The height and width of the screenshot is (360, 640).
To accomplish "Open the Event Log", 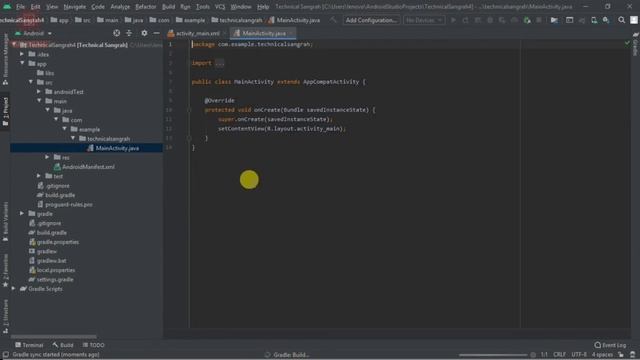I will [x=610, y=345].
